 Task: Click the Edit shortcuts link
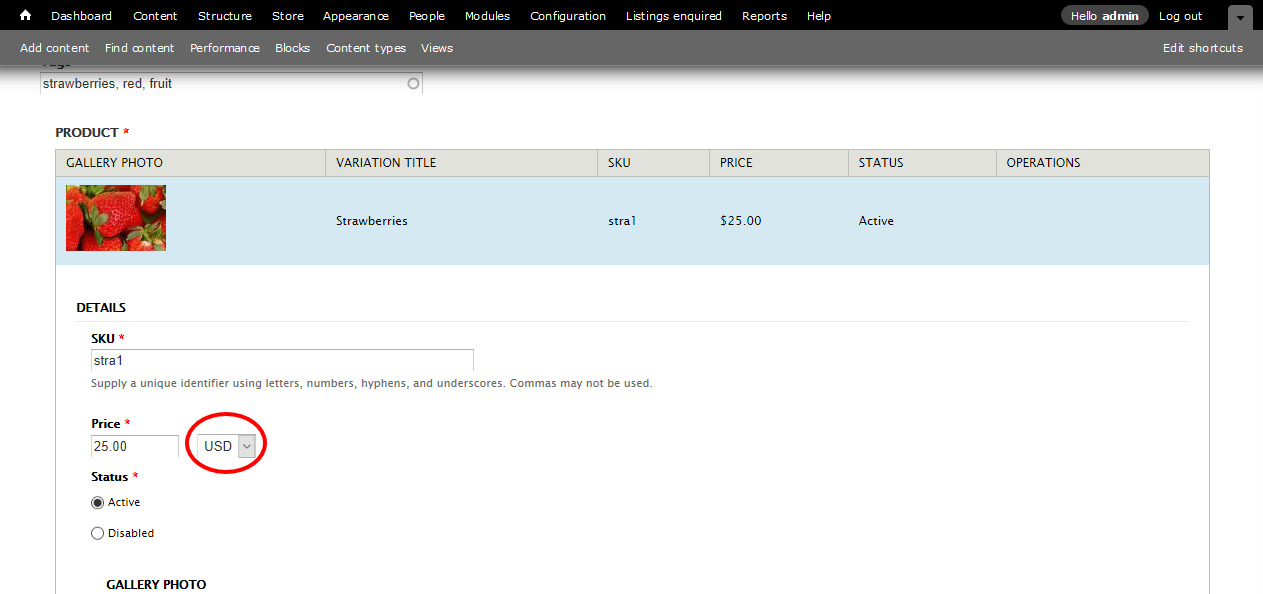(1202, 48)
